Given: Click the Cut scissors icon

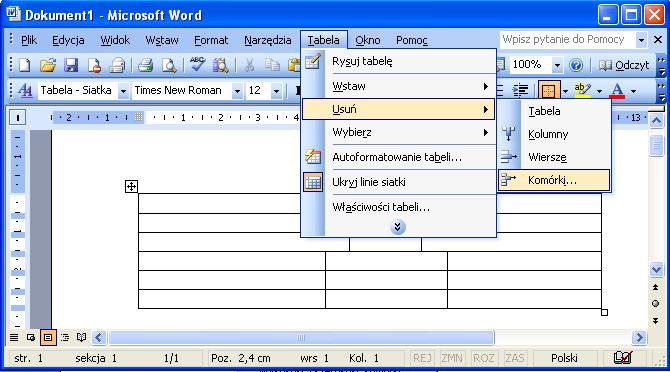Looking at the screenshot, I should coord(249,65).
